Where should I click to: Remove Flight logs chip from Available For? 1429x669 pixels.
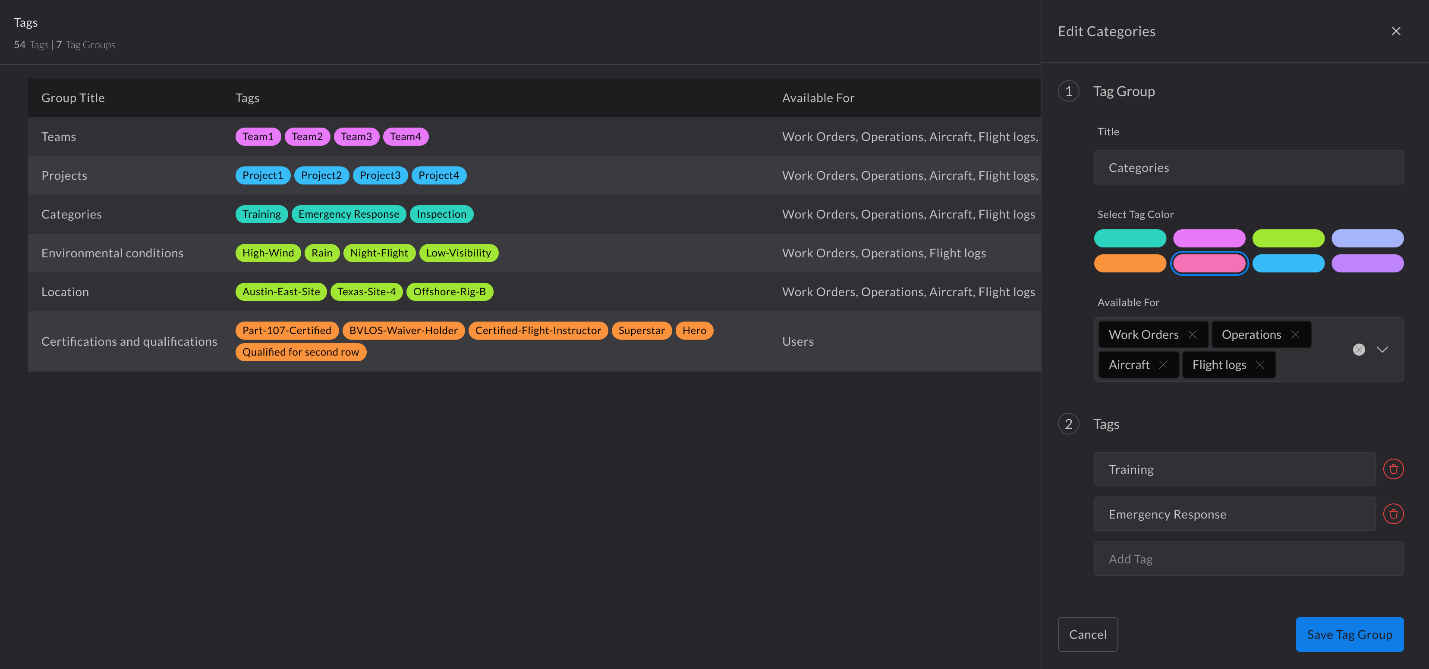[1260, 365]
